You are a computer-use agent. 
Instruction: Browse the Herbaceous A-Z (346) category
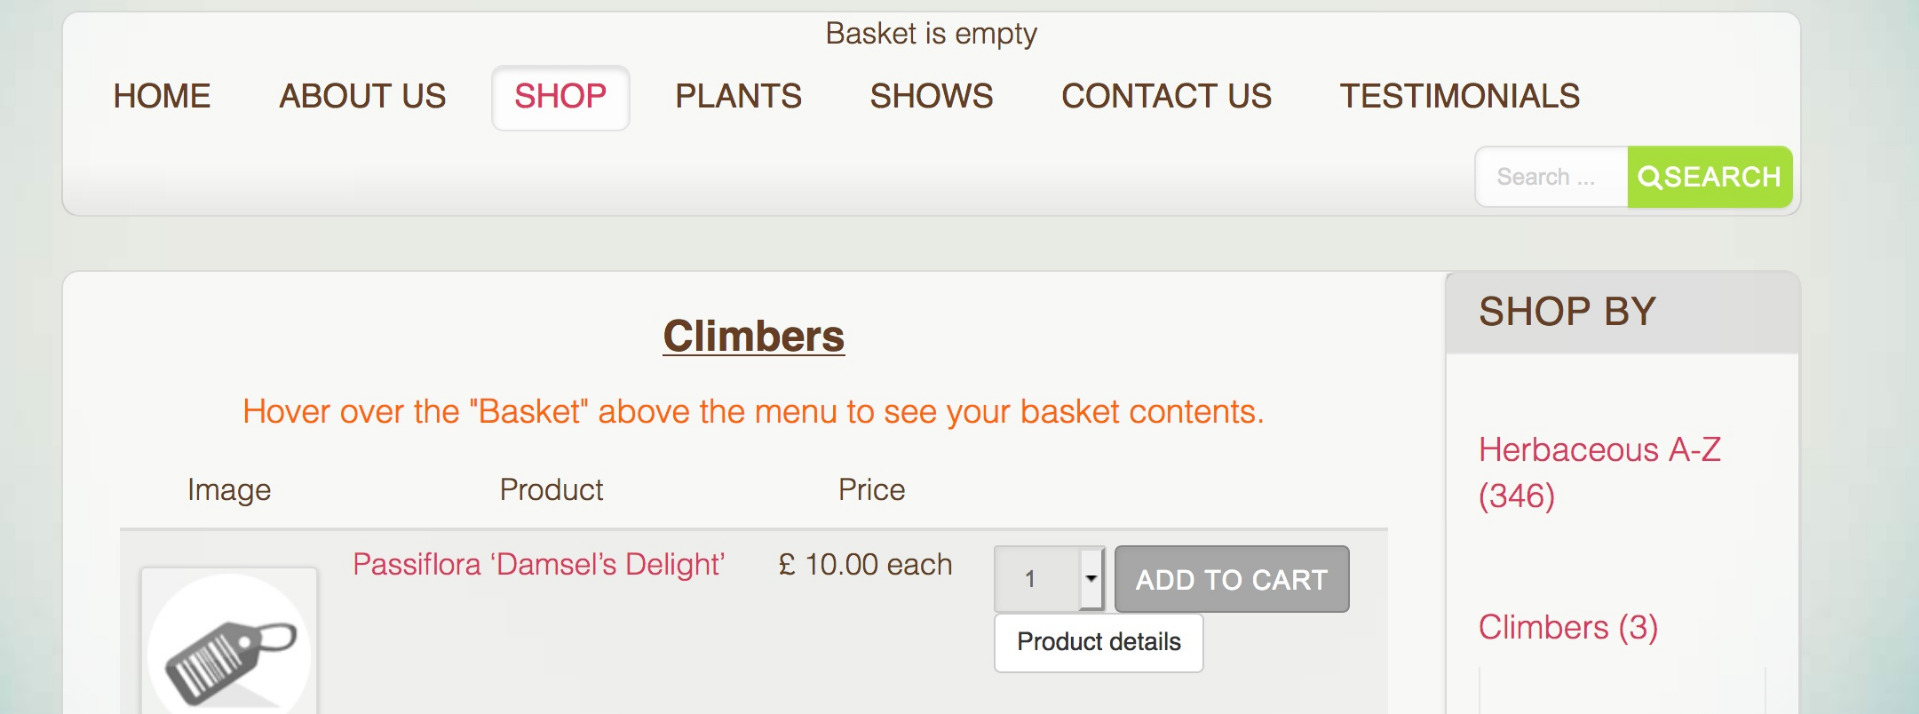(x=1599, y=472)
